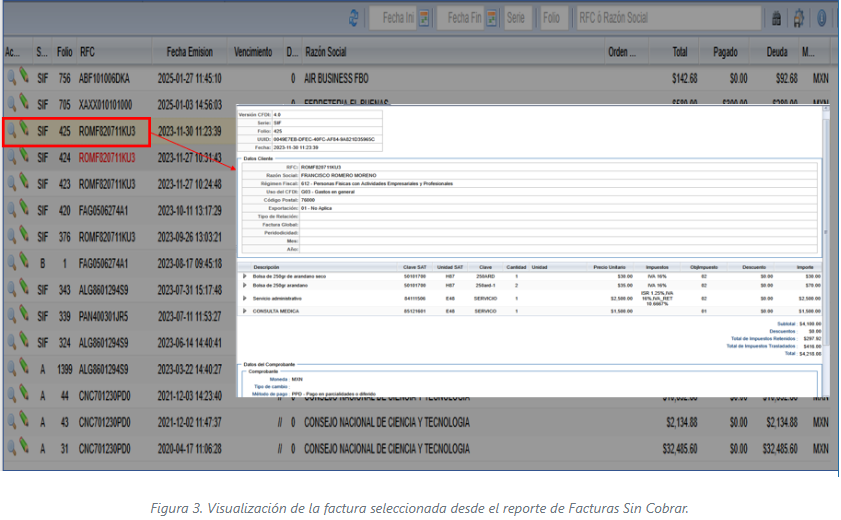View invoice folio 756 with magnifier icon
The image size is (841, 520).
coord(11,78)
